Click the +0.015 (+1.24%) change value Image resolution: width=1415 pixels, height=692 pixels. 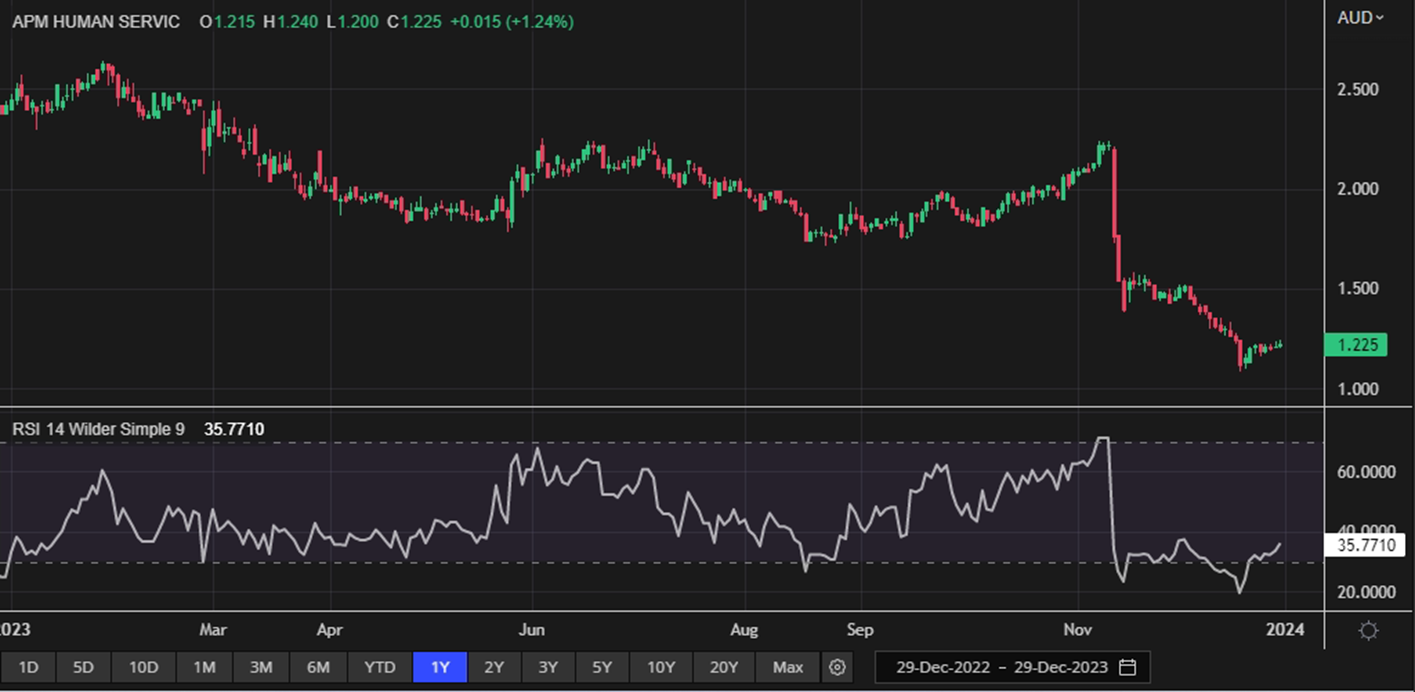[x=512, y=21]
